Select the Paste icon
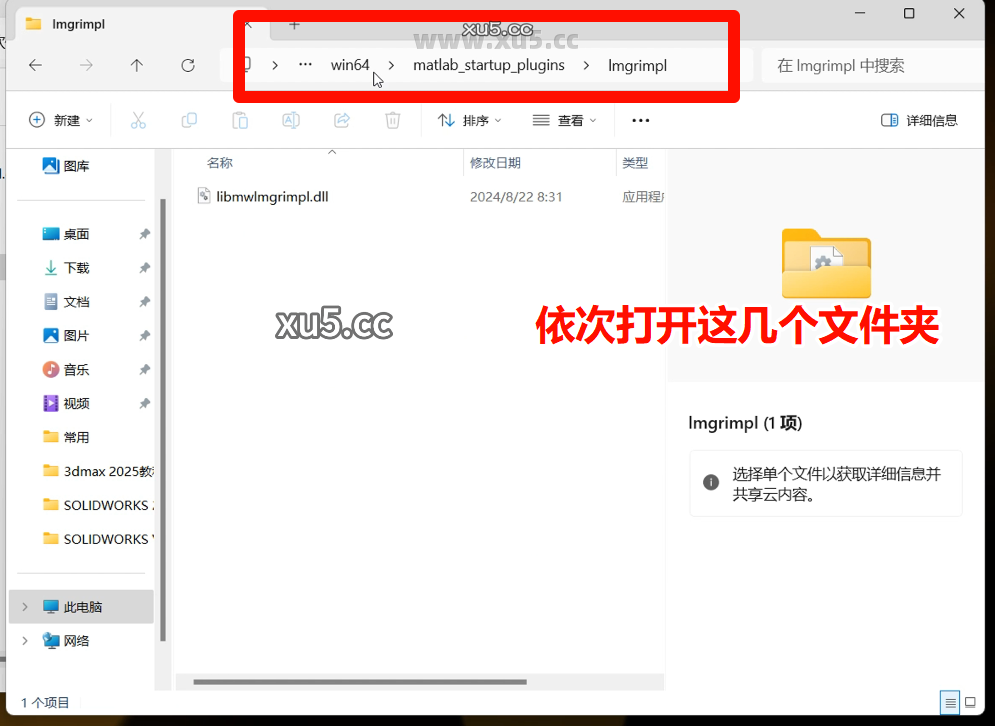The image size is (995, 726). [x=240, y=120]
